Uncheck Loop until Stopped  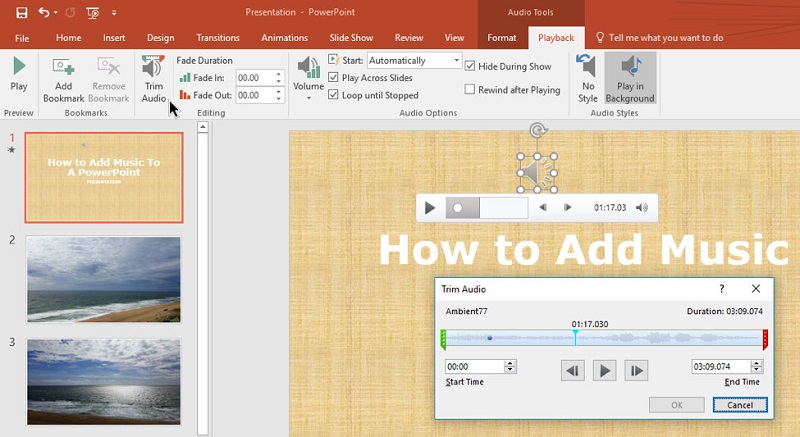pos(333,95)
